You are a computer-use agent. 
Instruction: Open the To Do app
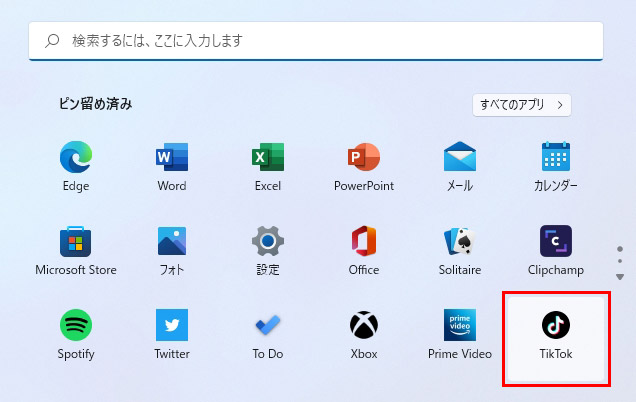tap(268, 326)
